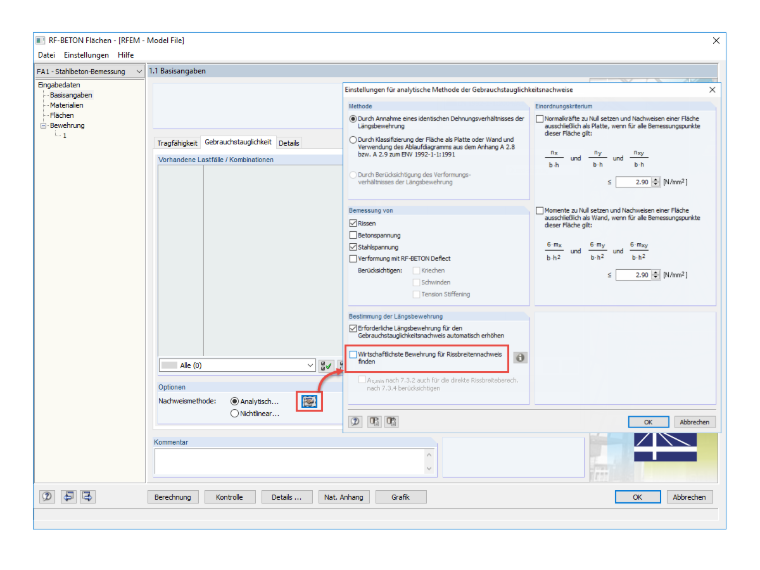Switch to the Details tab
The image size is (760, 570).
[289, 143]
